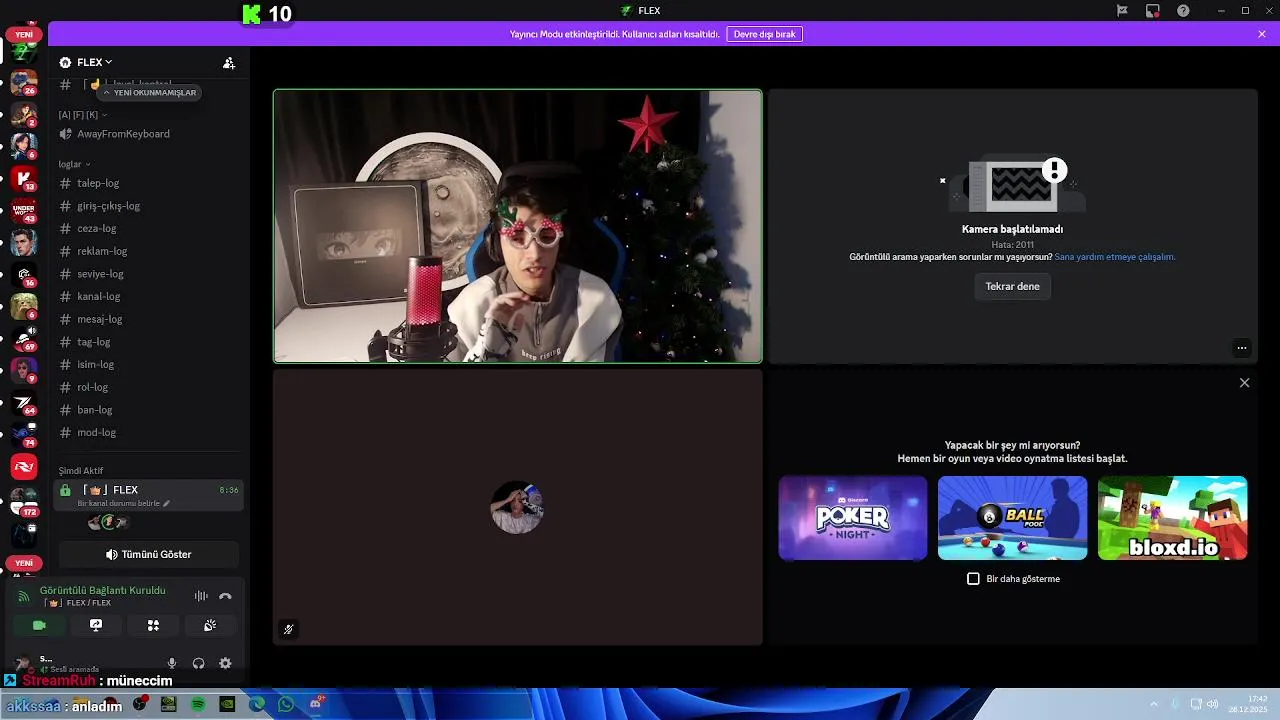Follow the Sana yardım etmeye çalışalım link
Image resolution: width=1280 pixels, height=720 pixels.
pyautogui.click(x=1115, y=257)
